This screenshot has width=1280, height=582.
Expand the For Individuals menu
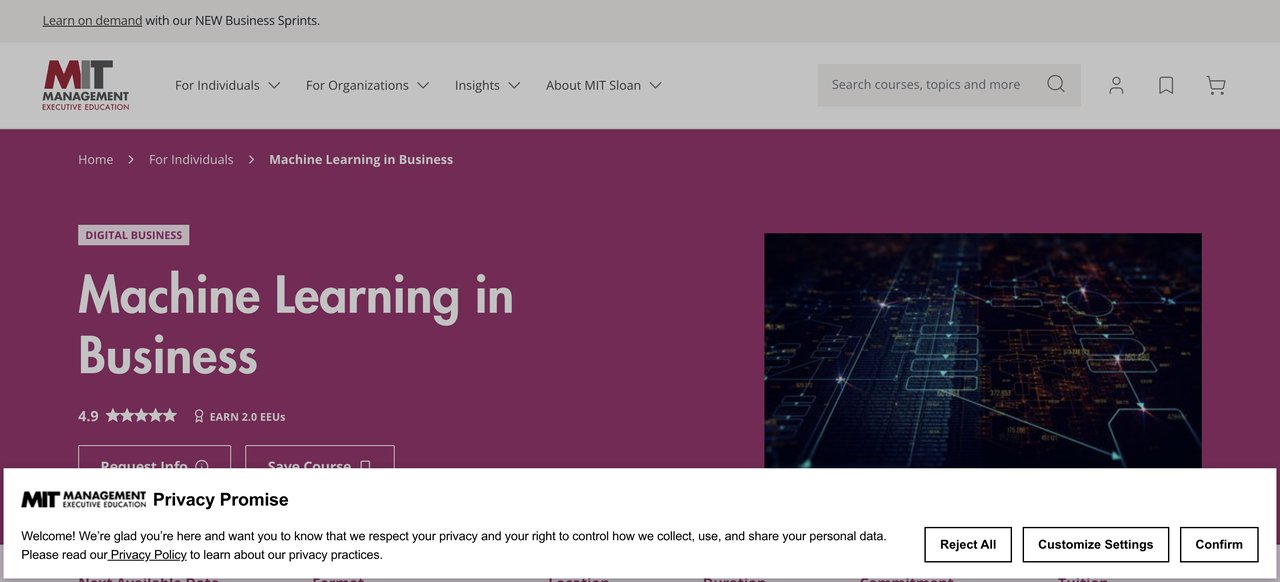click(227, 85)
